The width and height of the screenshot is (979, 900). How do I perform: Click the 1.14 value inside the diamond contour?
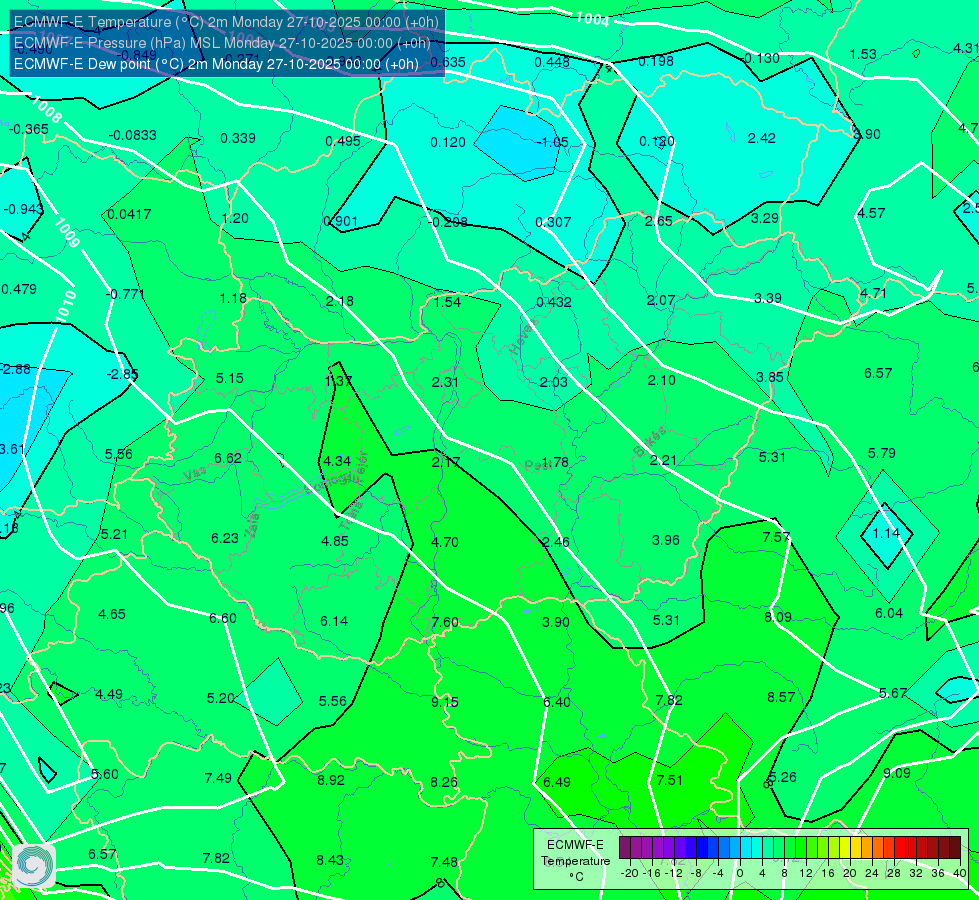[x=886, y=534]
